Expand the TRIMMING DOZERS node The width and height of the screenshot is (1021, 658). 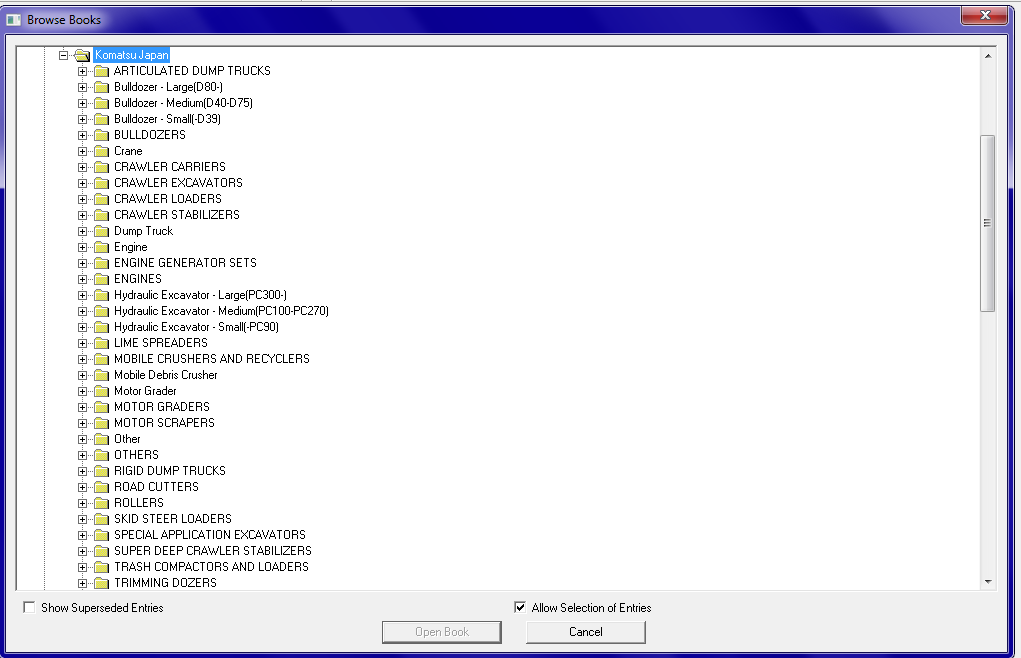point(82,583)
